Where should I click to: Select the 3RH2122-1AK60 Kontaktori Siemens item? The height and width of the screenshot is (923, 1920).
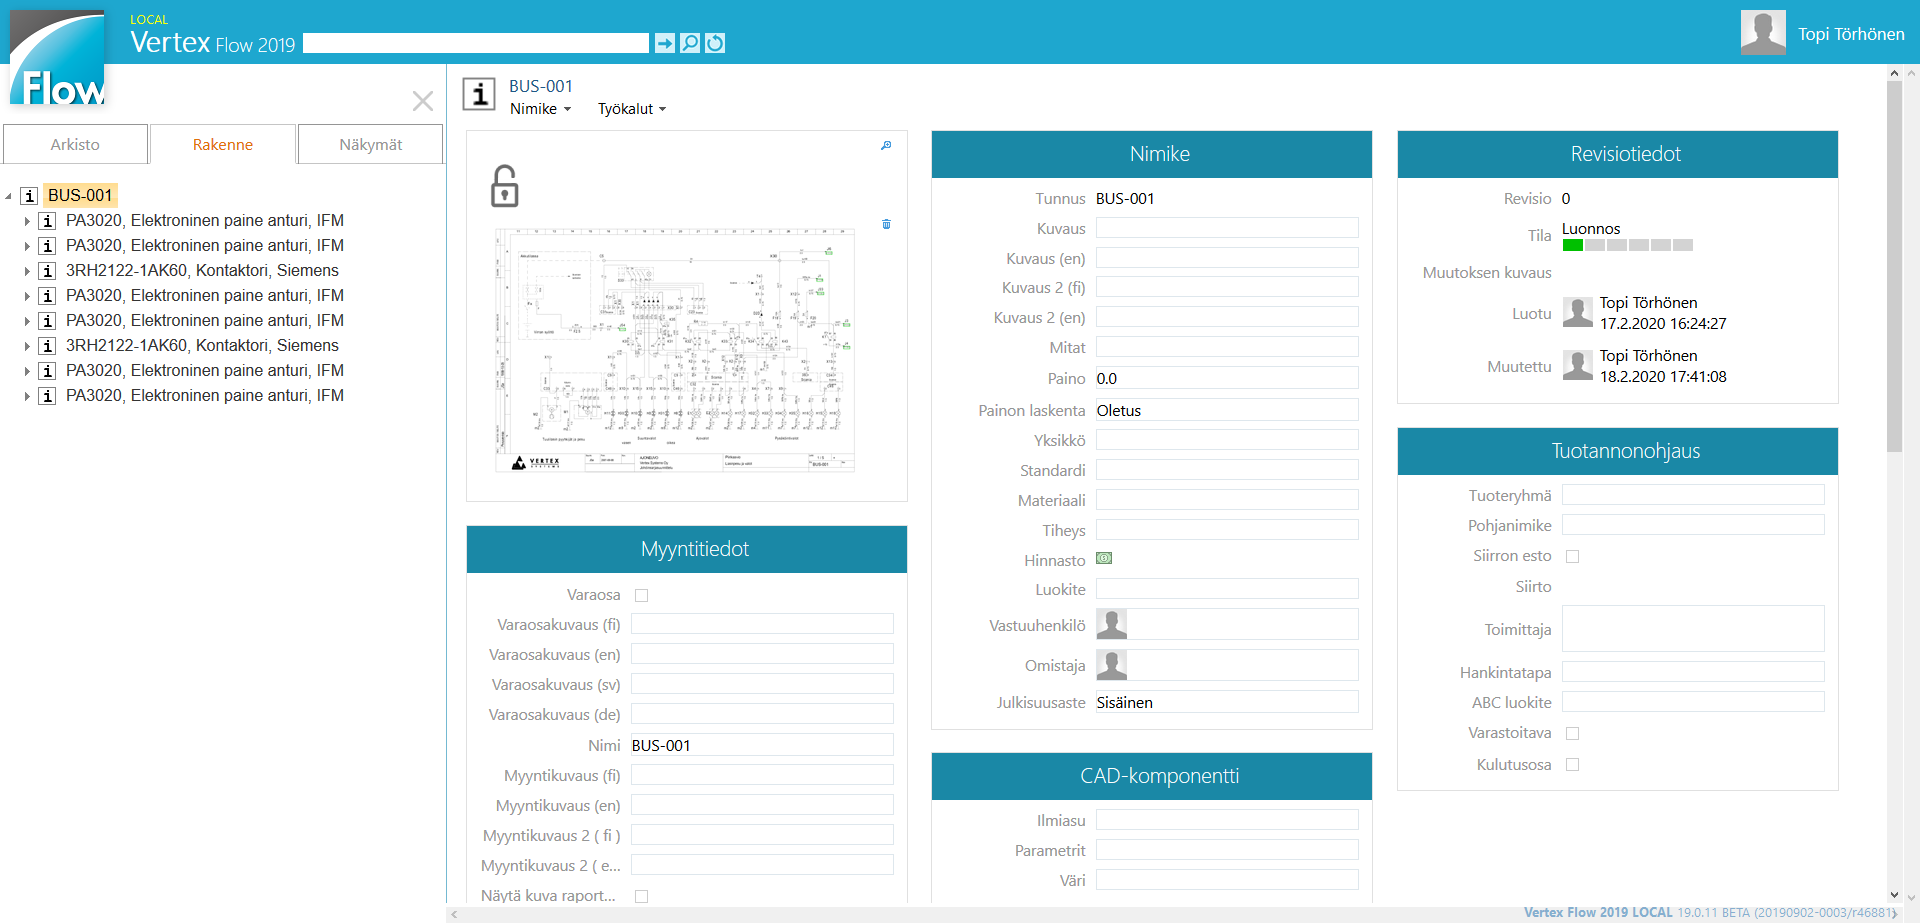point(202,271)
